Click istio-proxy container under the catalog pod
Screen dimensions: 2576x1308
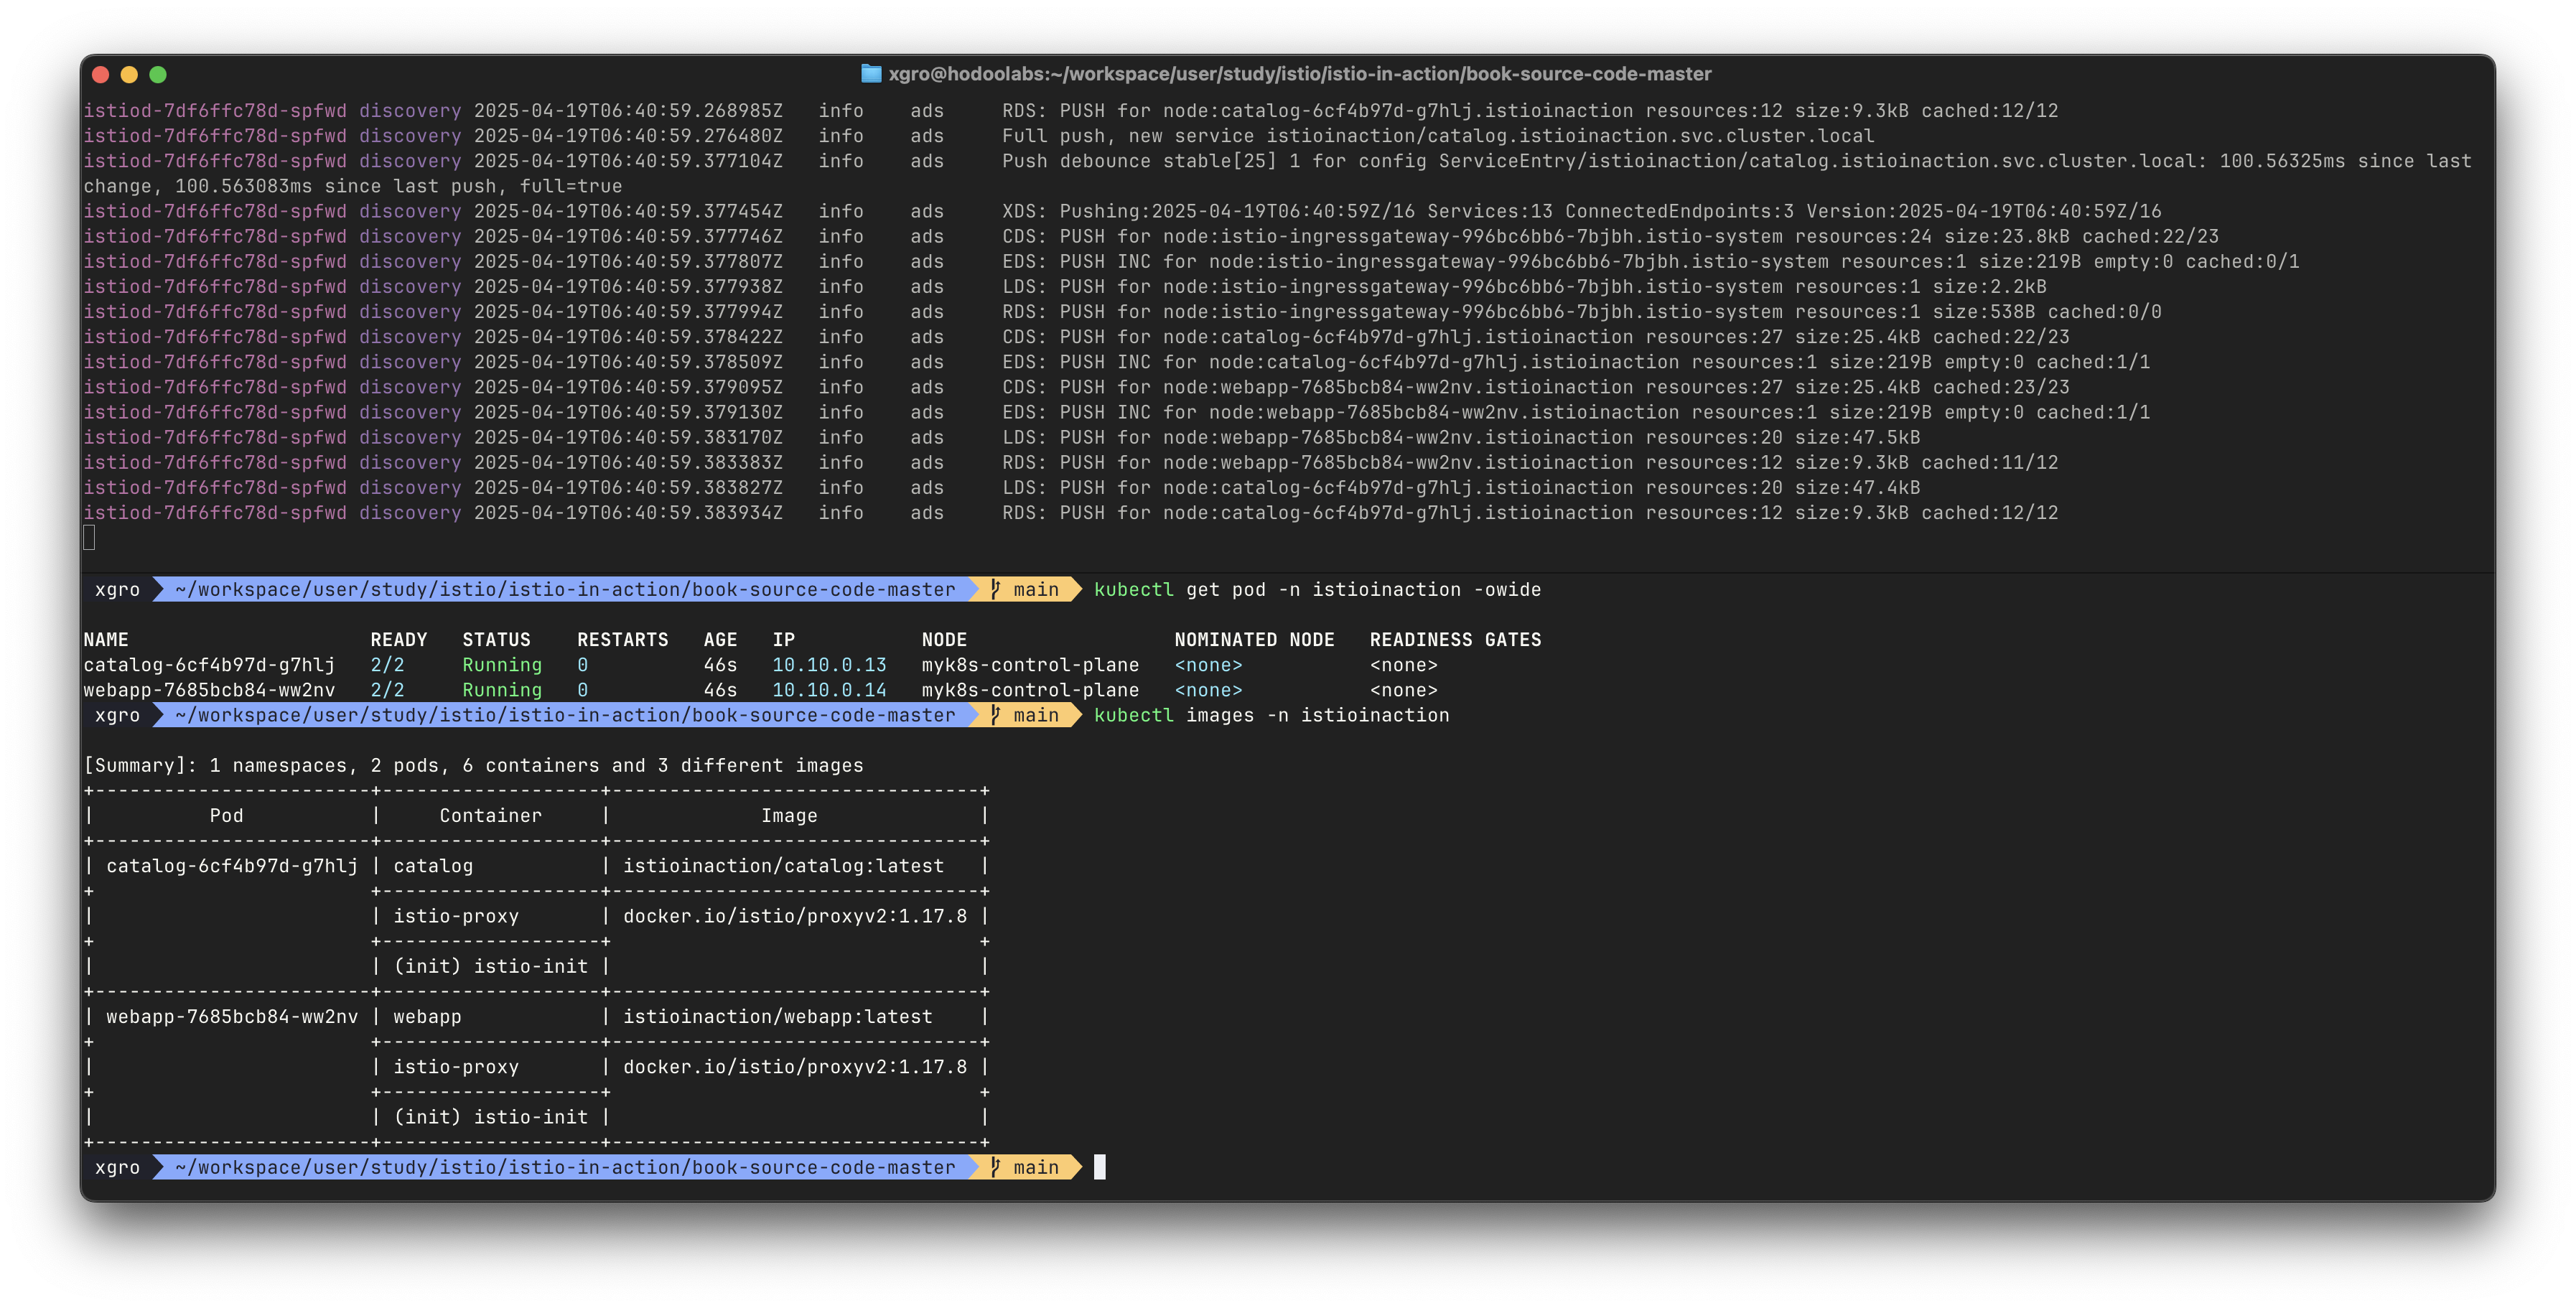click(x=456, y=916)
